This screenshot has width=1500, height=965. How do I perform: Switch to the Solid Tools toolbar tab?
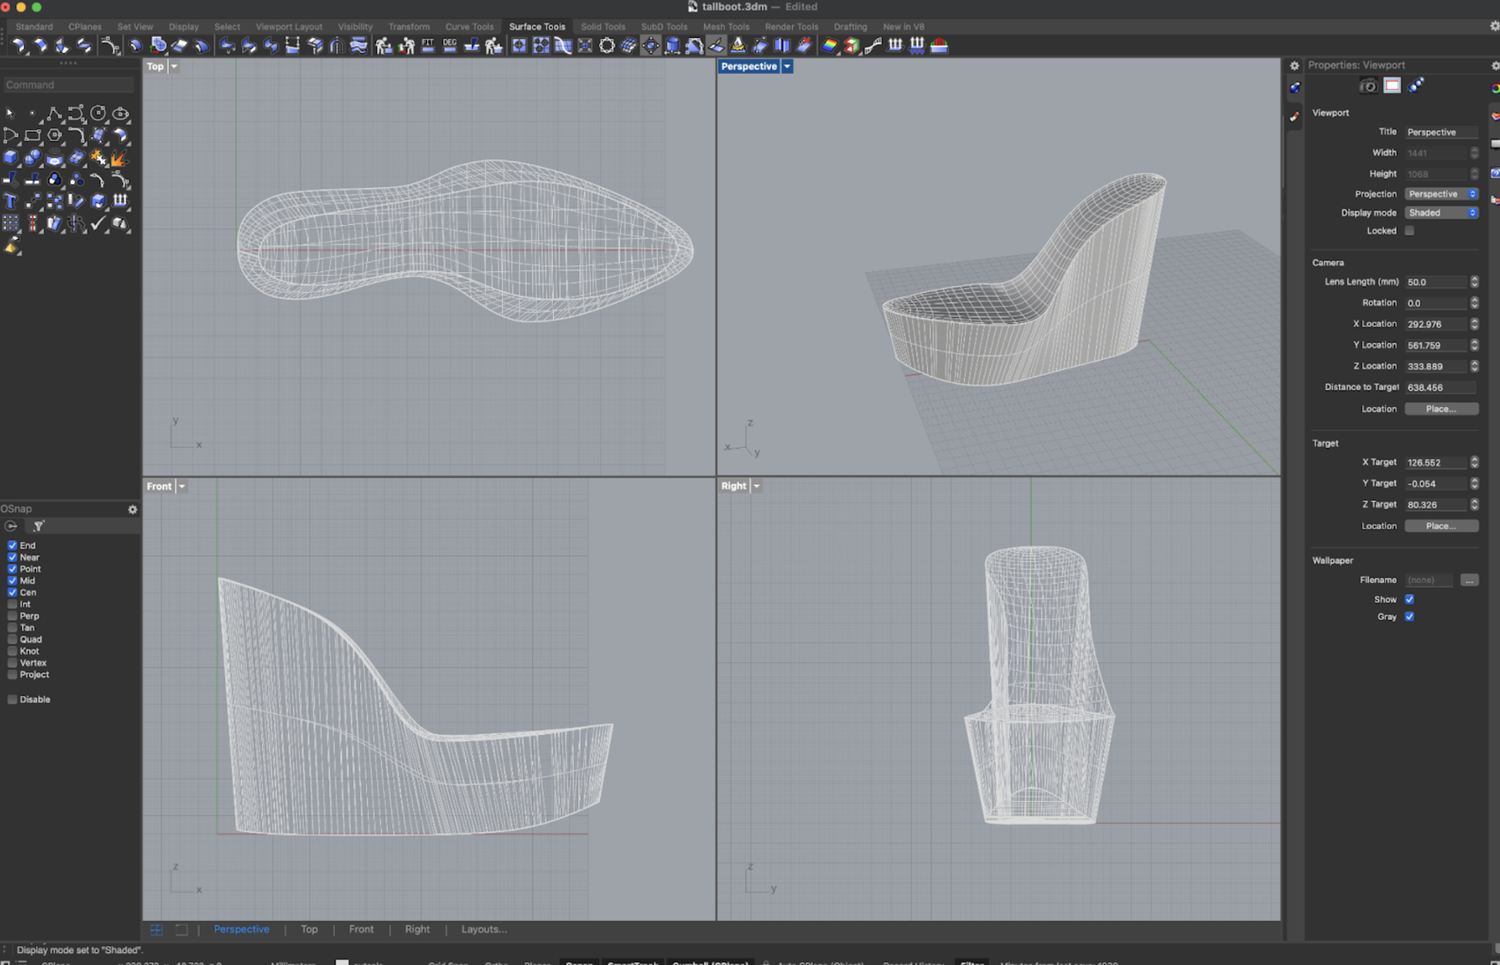(x=603, y=27)
